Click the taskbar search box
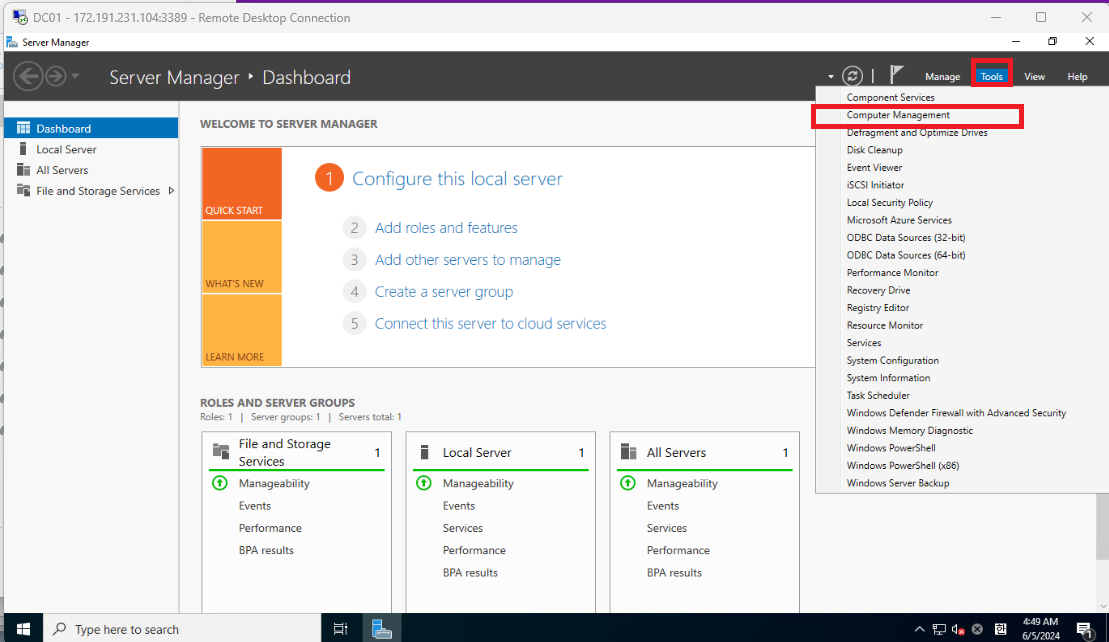The width and height of the screenshot is (1109, 642). point(182,629)
